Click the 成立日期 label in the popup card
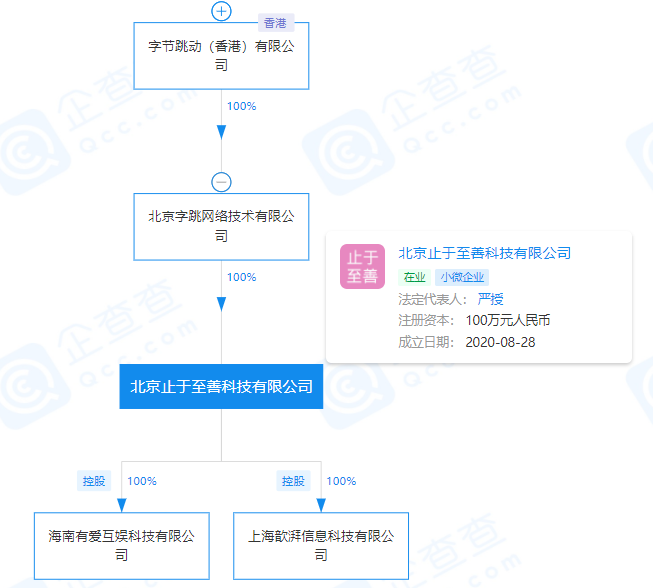653x588 pixels. (x=426, y=342)
